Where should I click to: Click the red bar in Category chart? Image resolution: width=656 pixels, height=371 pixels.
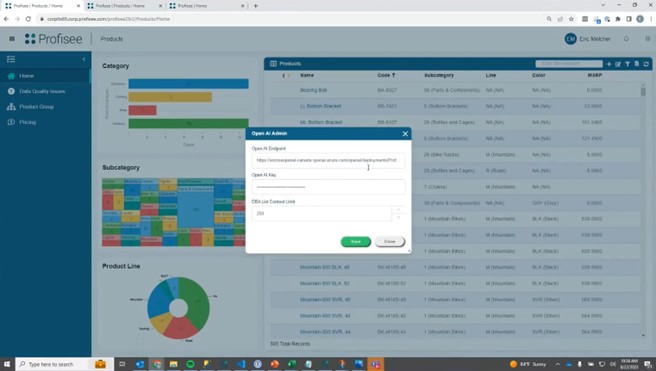[x=142, y=110]
